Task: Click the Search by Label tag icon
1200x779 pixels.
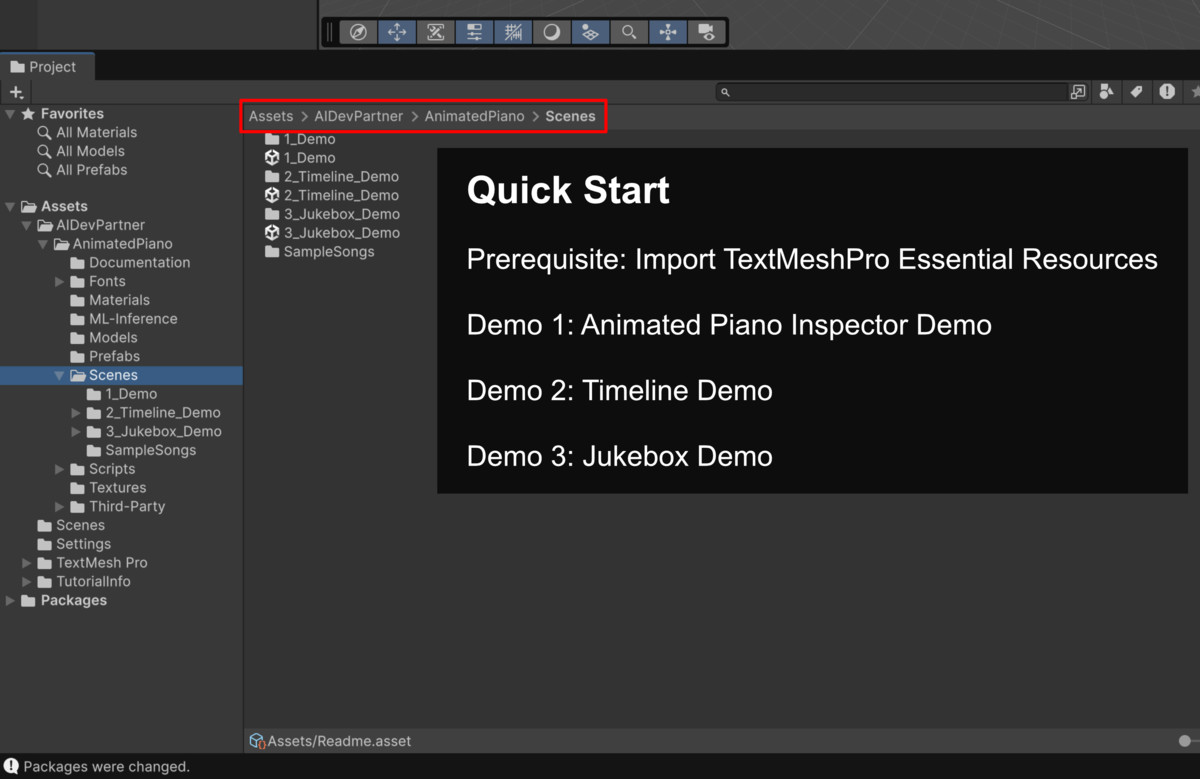Action: click(x=1136, y=92)
